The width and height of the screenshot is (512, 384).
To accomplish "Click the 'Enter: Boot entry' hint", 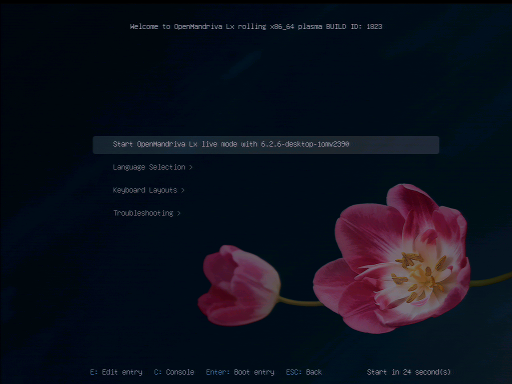I will pyautogui.click(x=240, y=372).
